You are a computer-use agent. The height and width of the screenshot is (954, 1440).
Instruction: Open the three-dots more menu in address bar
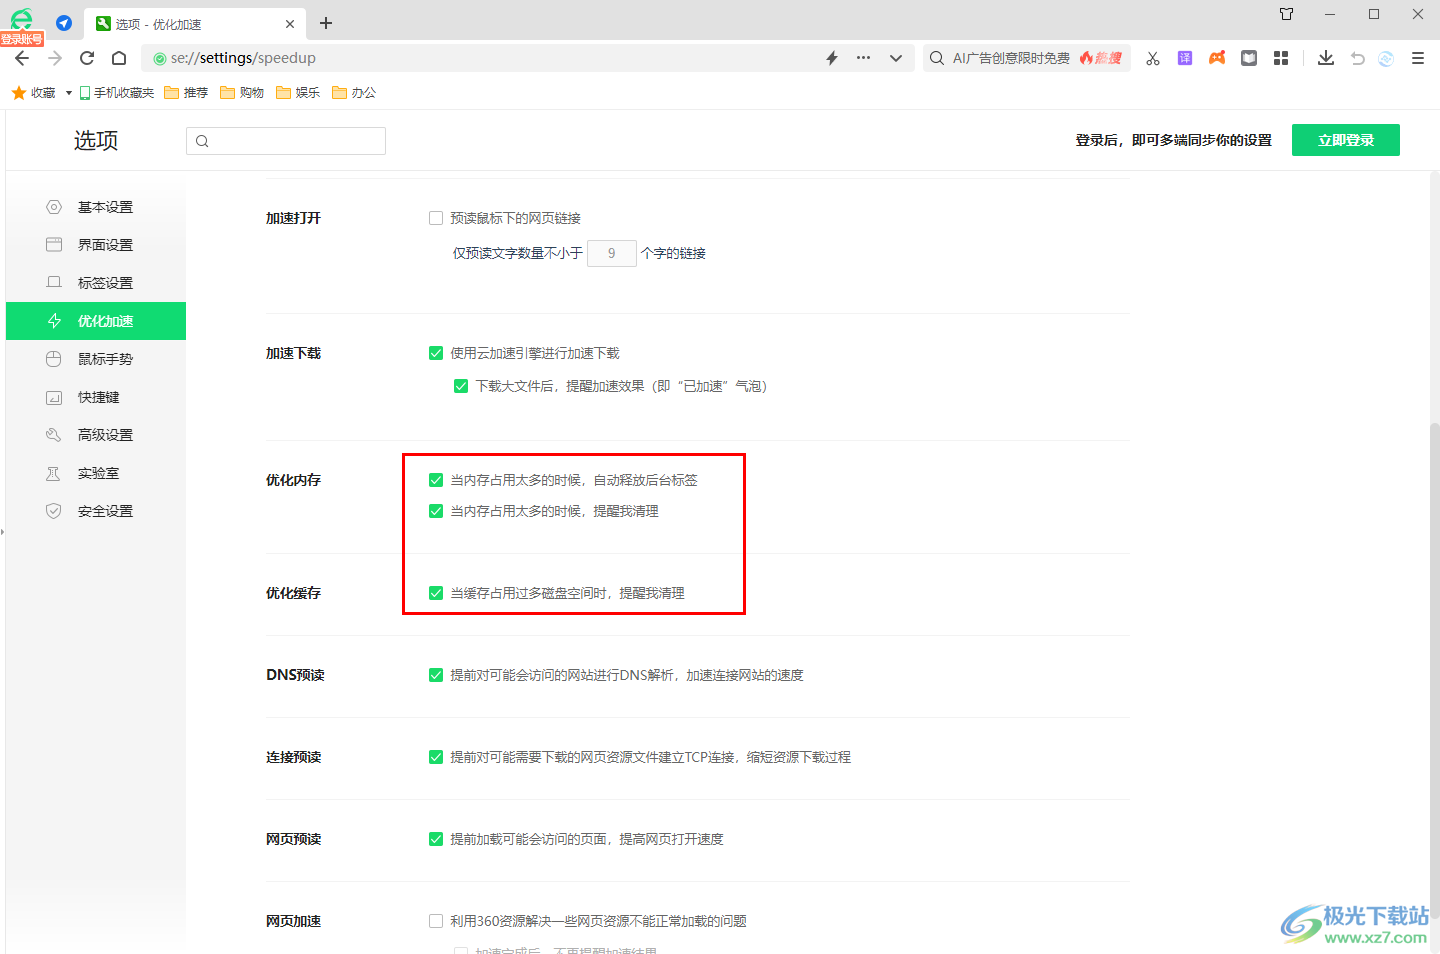[x=864, y=58]
